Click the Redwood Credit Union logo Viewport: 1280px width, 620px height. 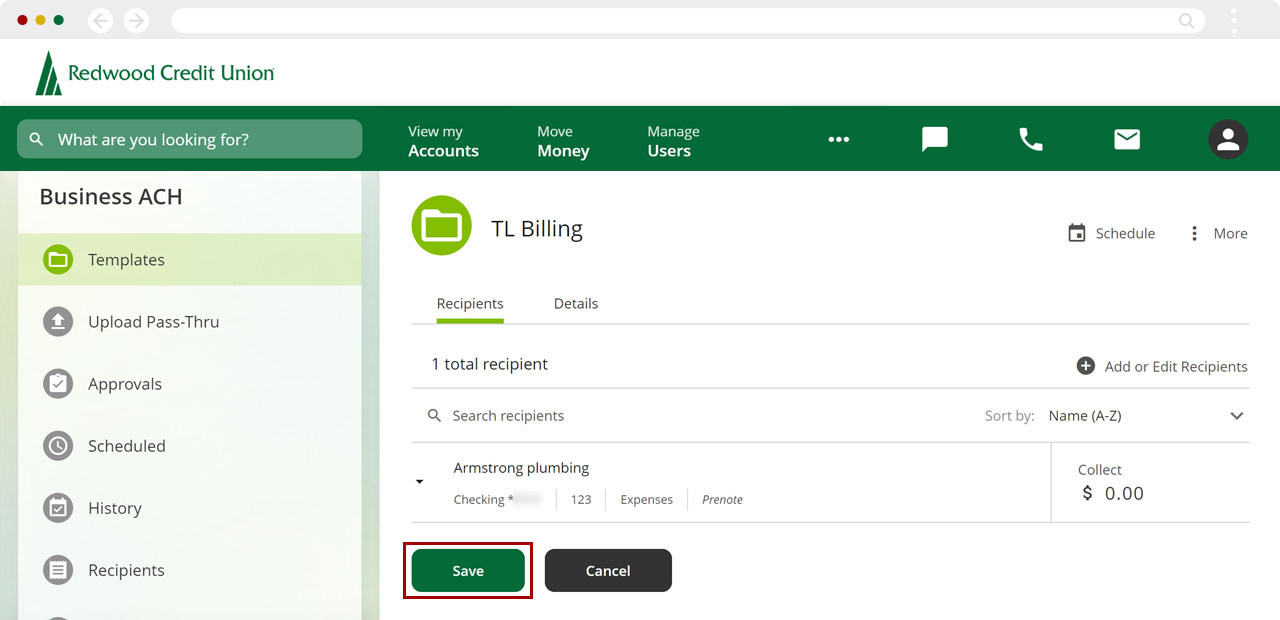tap(155, 73)
